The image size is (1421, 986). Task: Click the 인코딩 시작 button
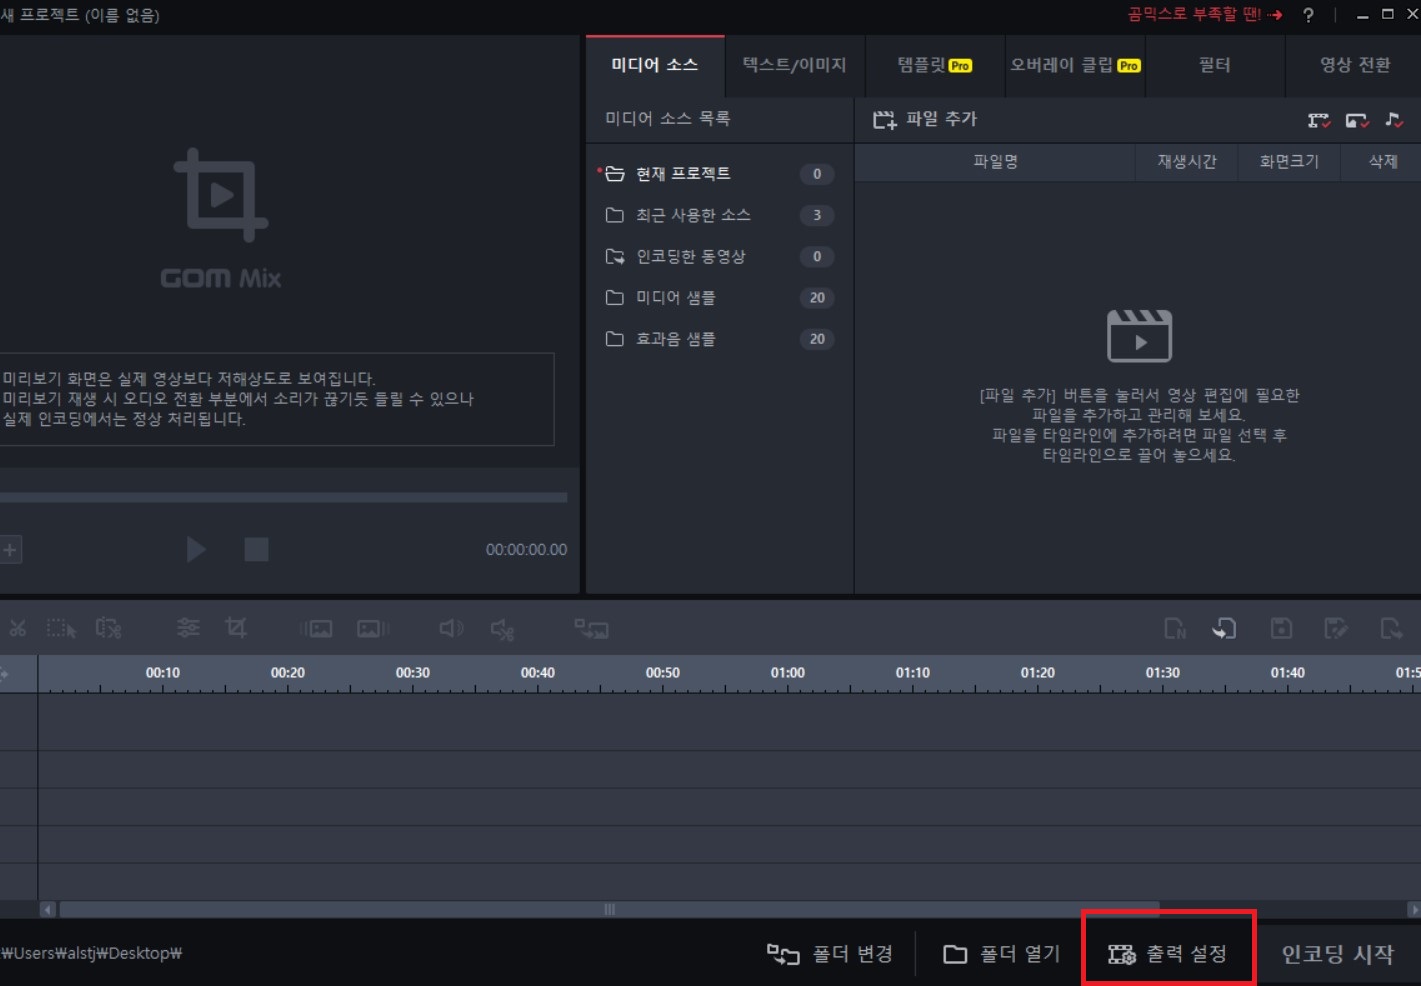(1338, 954)
